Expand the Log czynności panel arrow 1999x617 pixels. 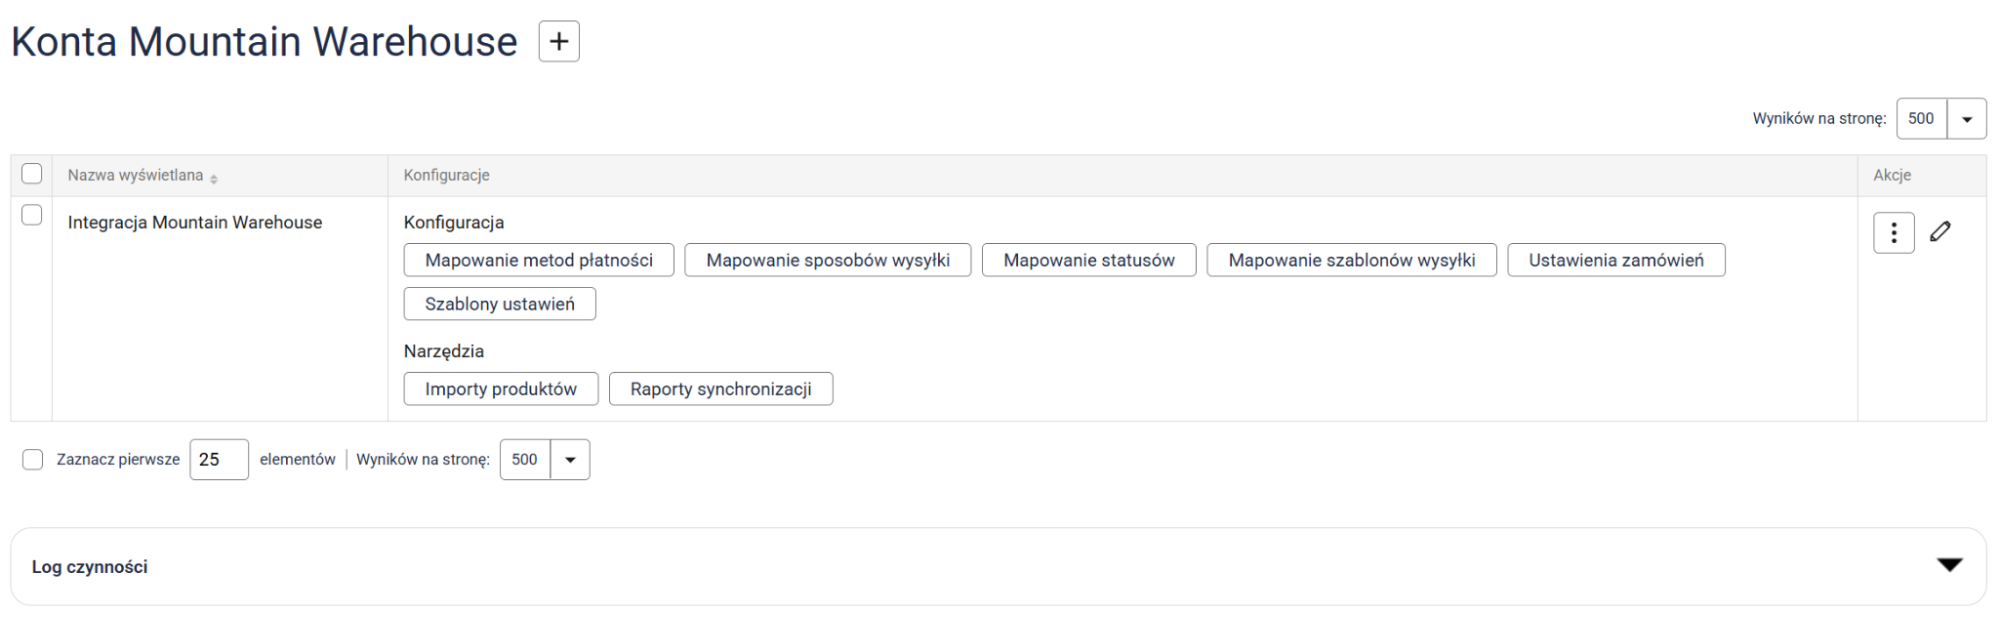[1949, 565]
